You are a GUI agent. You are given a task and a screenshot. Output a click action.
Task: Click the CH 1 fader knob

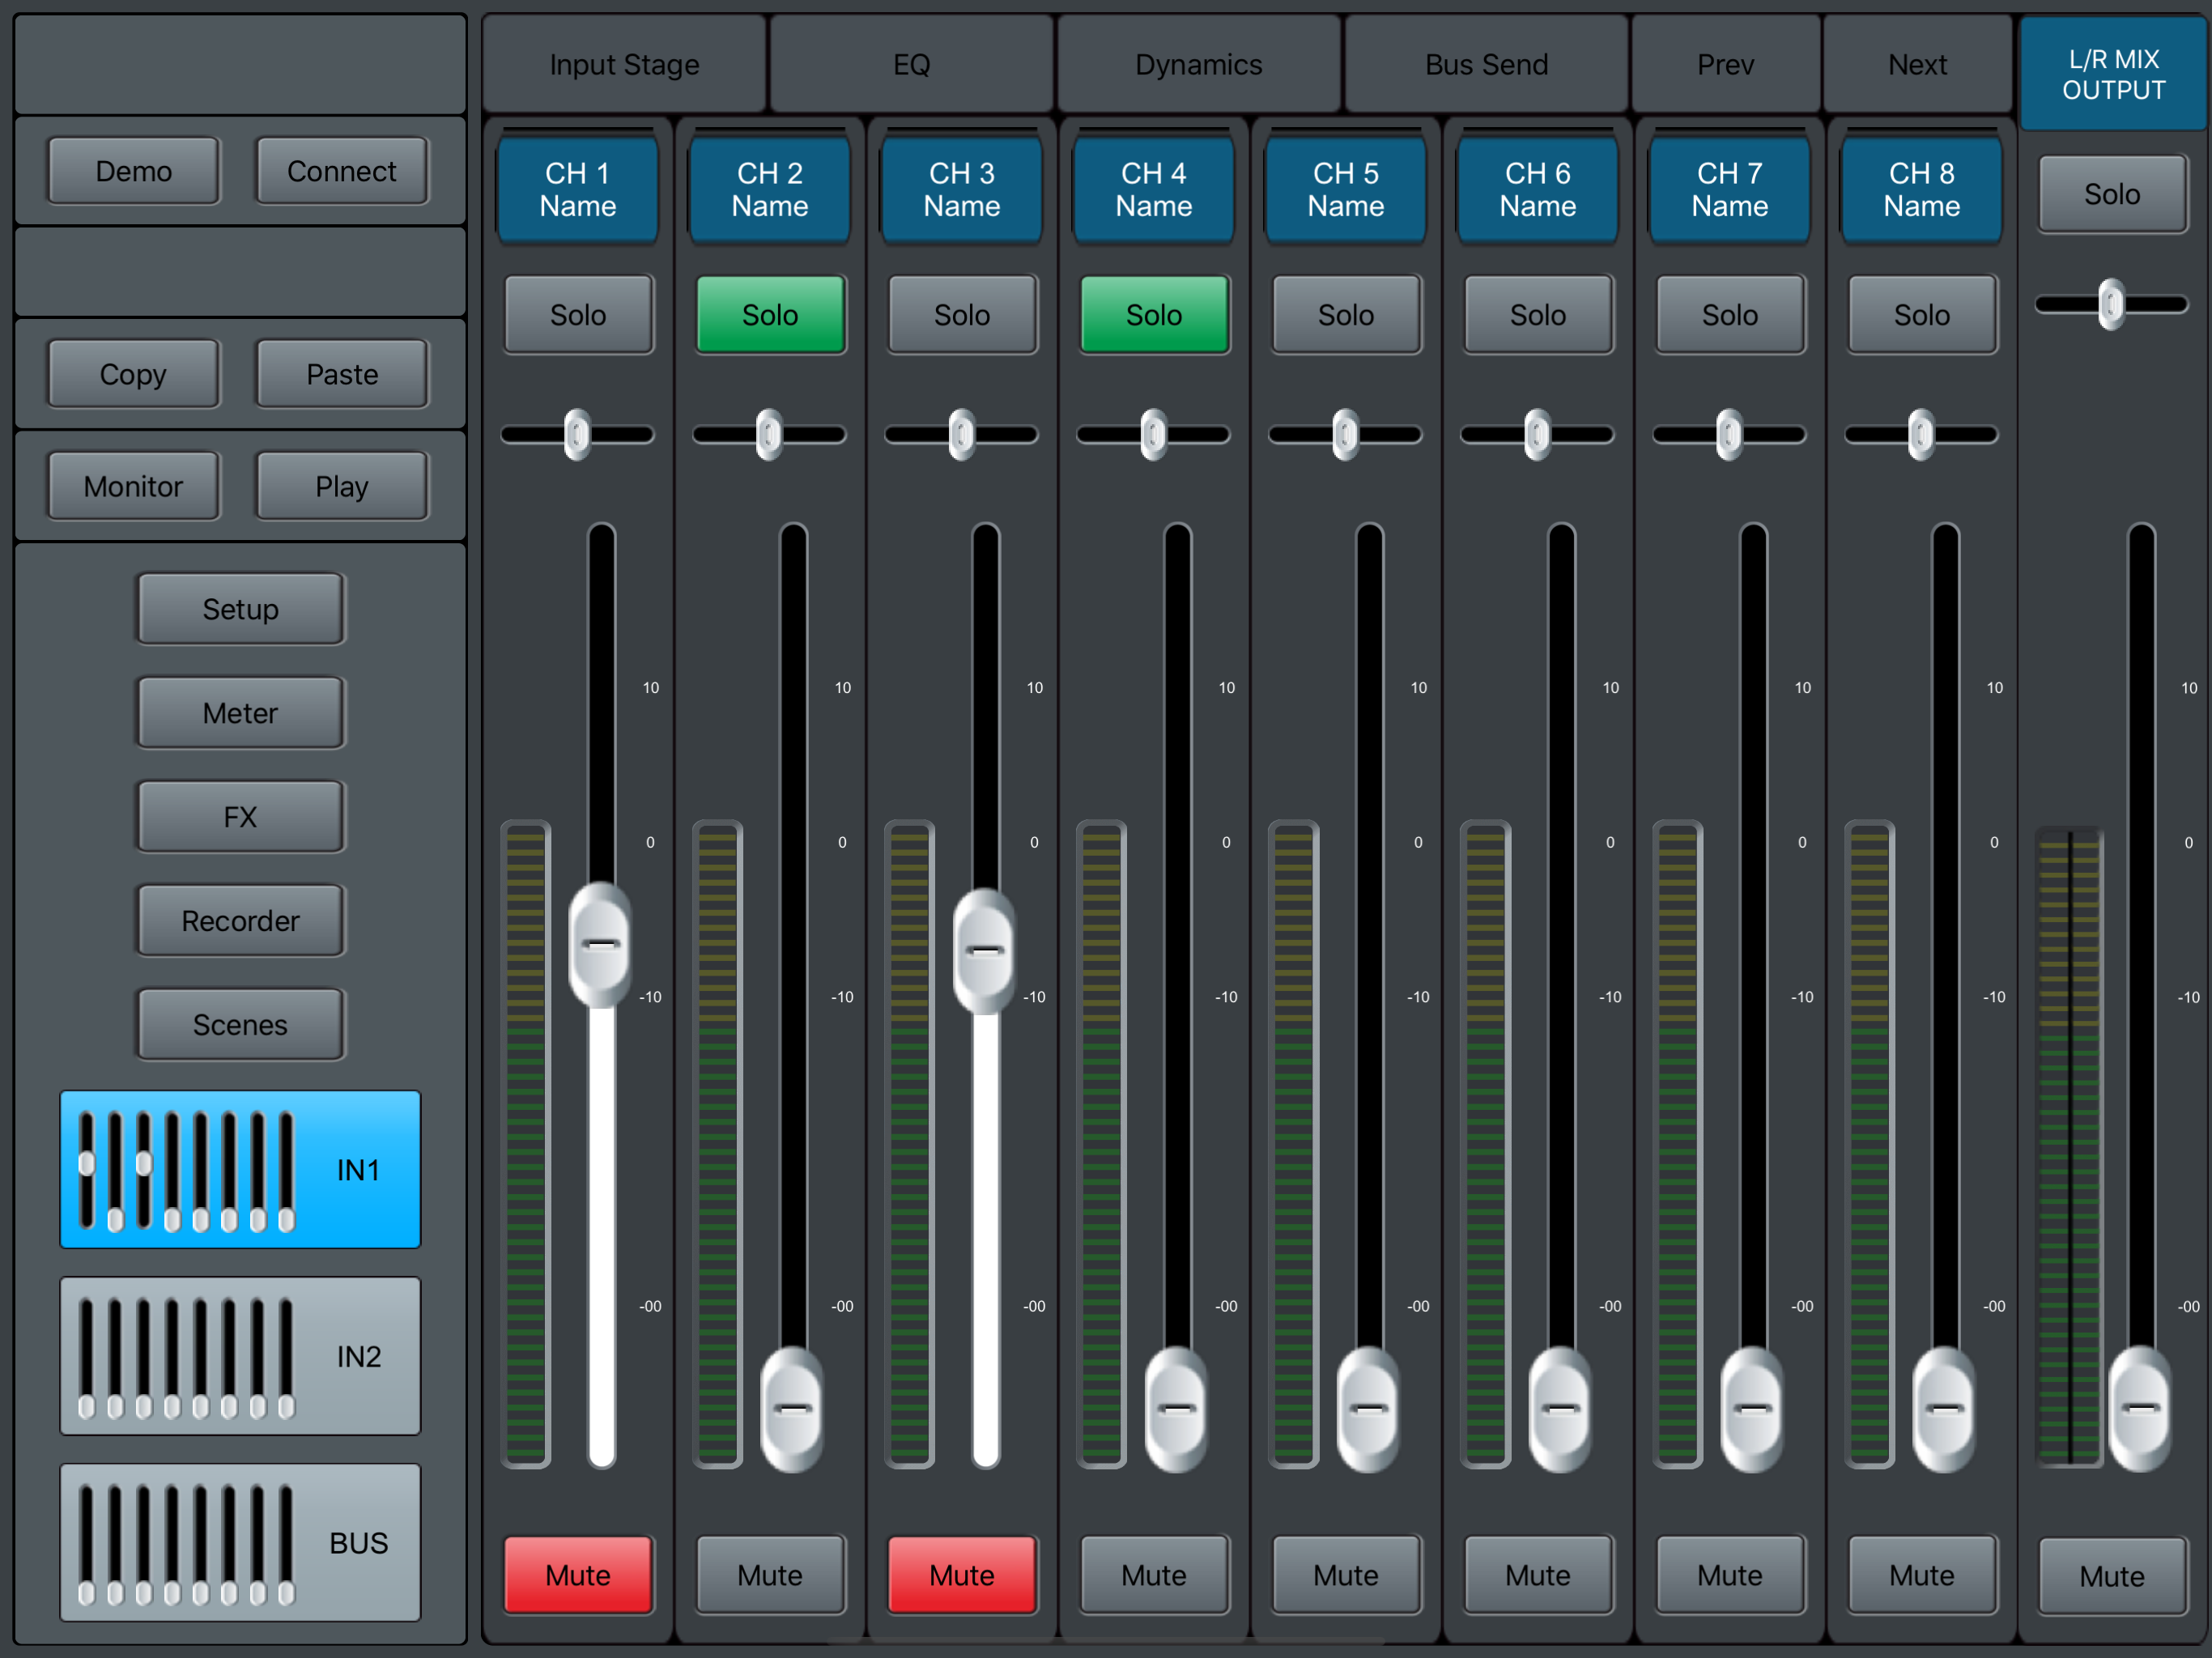[600, 944]
